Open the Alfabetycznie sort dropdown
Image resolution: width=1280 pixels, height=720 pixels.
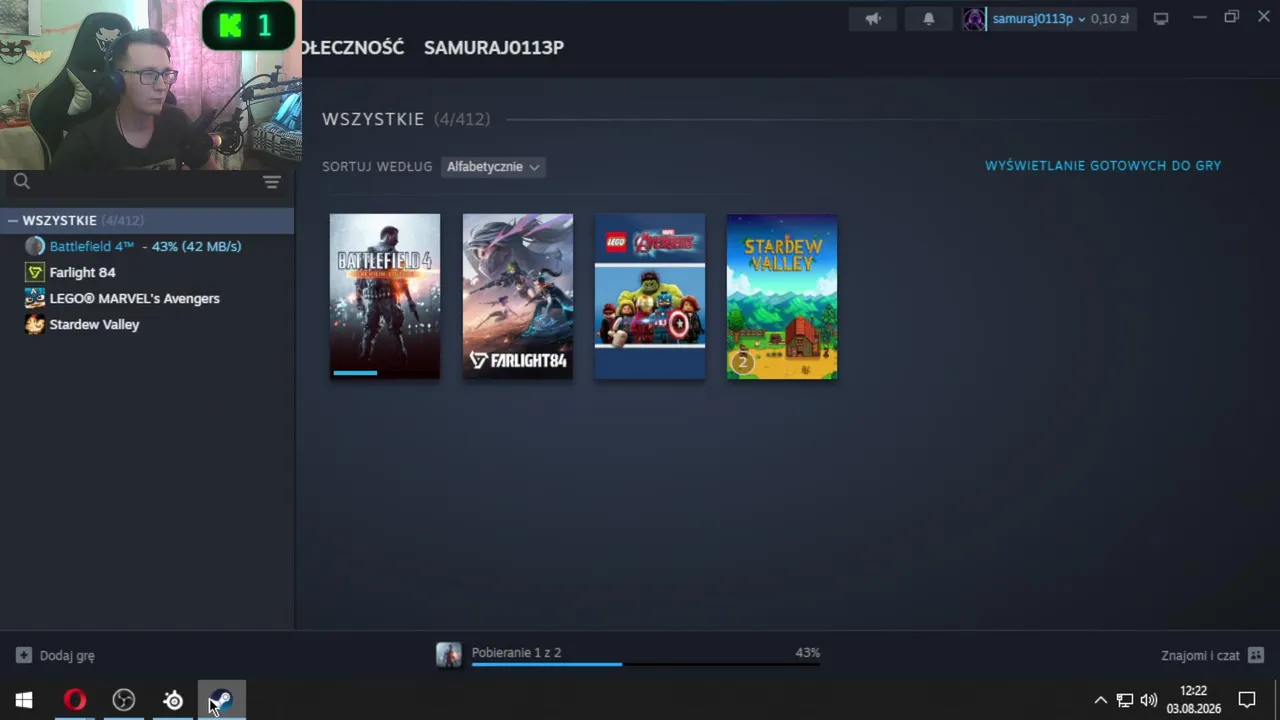click(x=493, y=167)
